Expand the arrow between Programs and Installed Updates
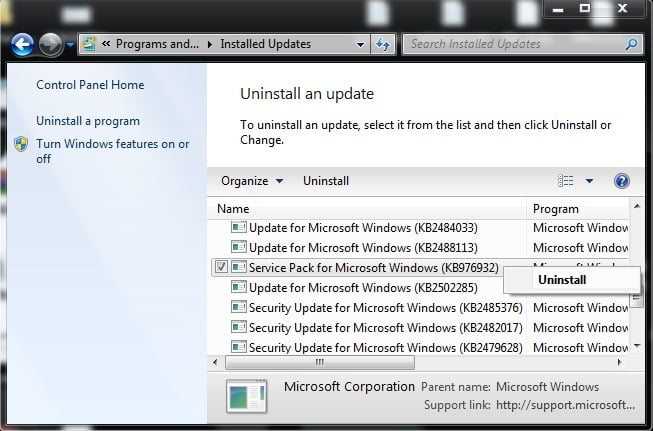 (x=210, y=44)
